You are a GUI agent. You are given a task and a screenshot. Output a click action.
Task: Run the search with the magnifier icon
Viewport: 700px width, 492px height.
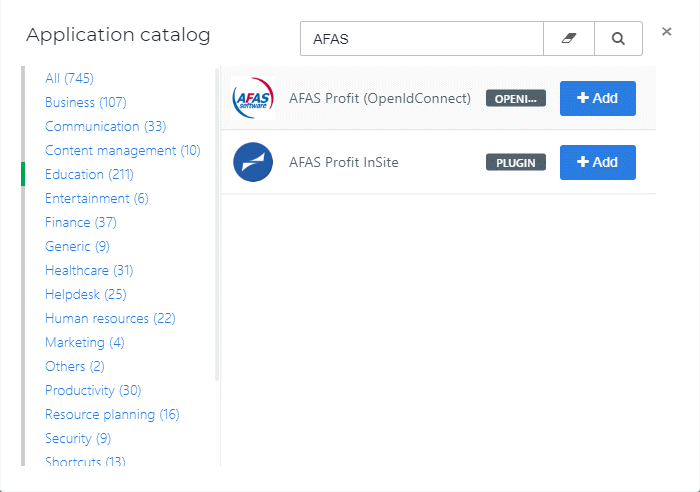618,38
